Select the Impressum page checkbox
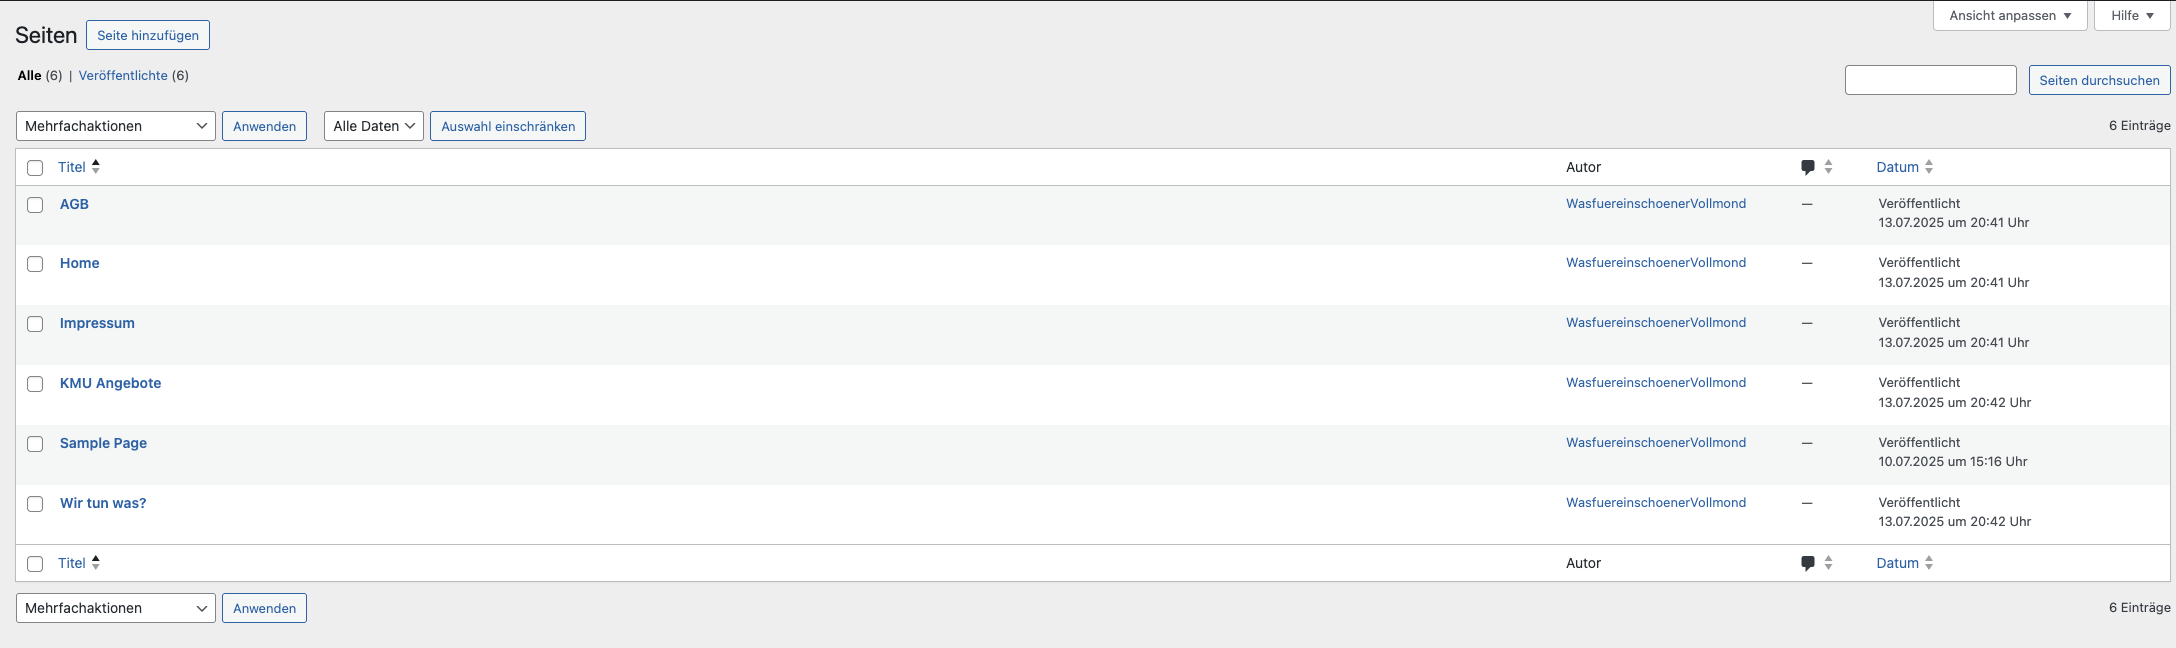This screenshot has height=648, width=2176. click(35, 324)
